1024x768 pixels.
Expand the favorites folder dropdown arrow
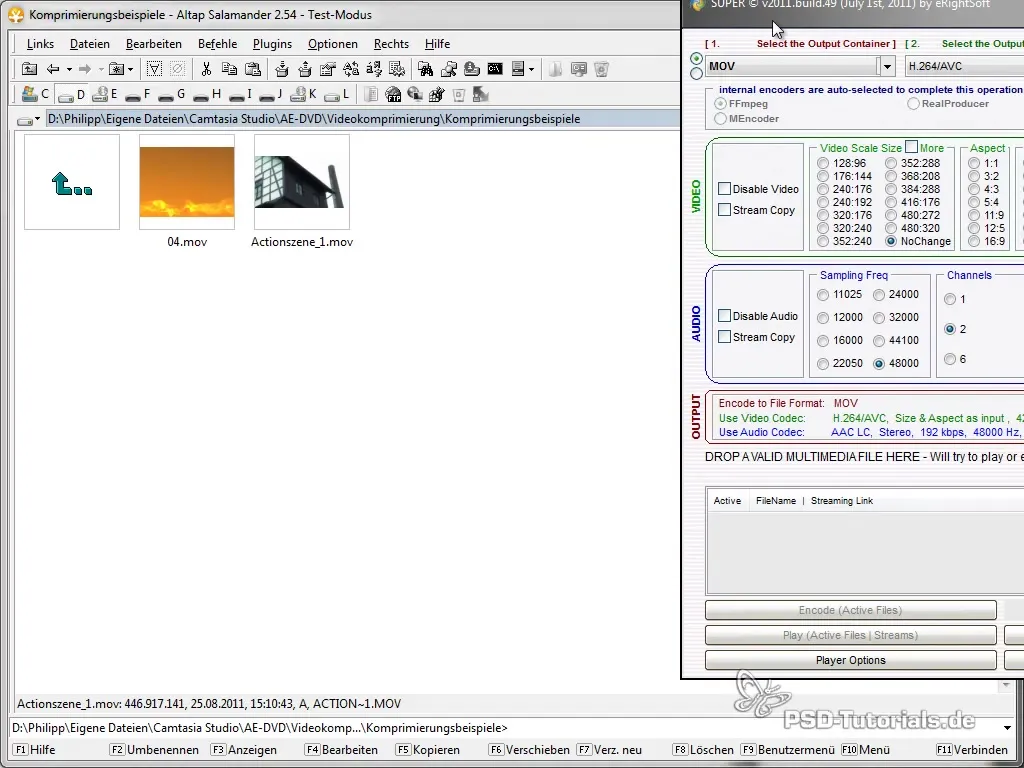pyautogui.click(x=131, y=69)
